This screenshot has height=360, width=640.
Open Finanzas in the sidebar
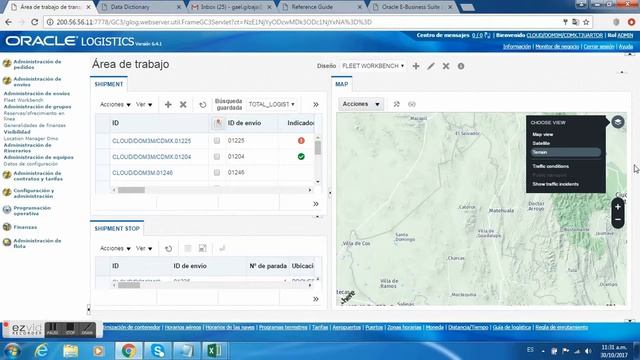[x=25, y=227]
